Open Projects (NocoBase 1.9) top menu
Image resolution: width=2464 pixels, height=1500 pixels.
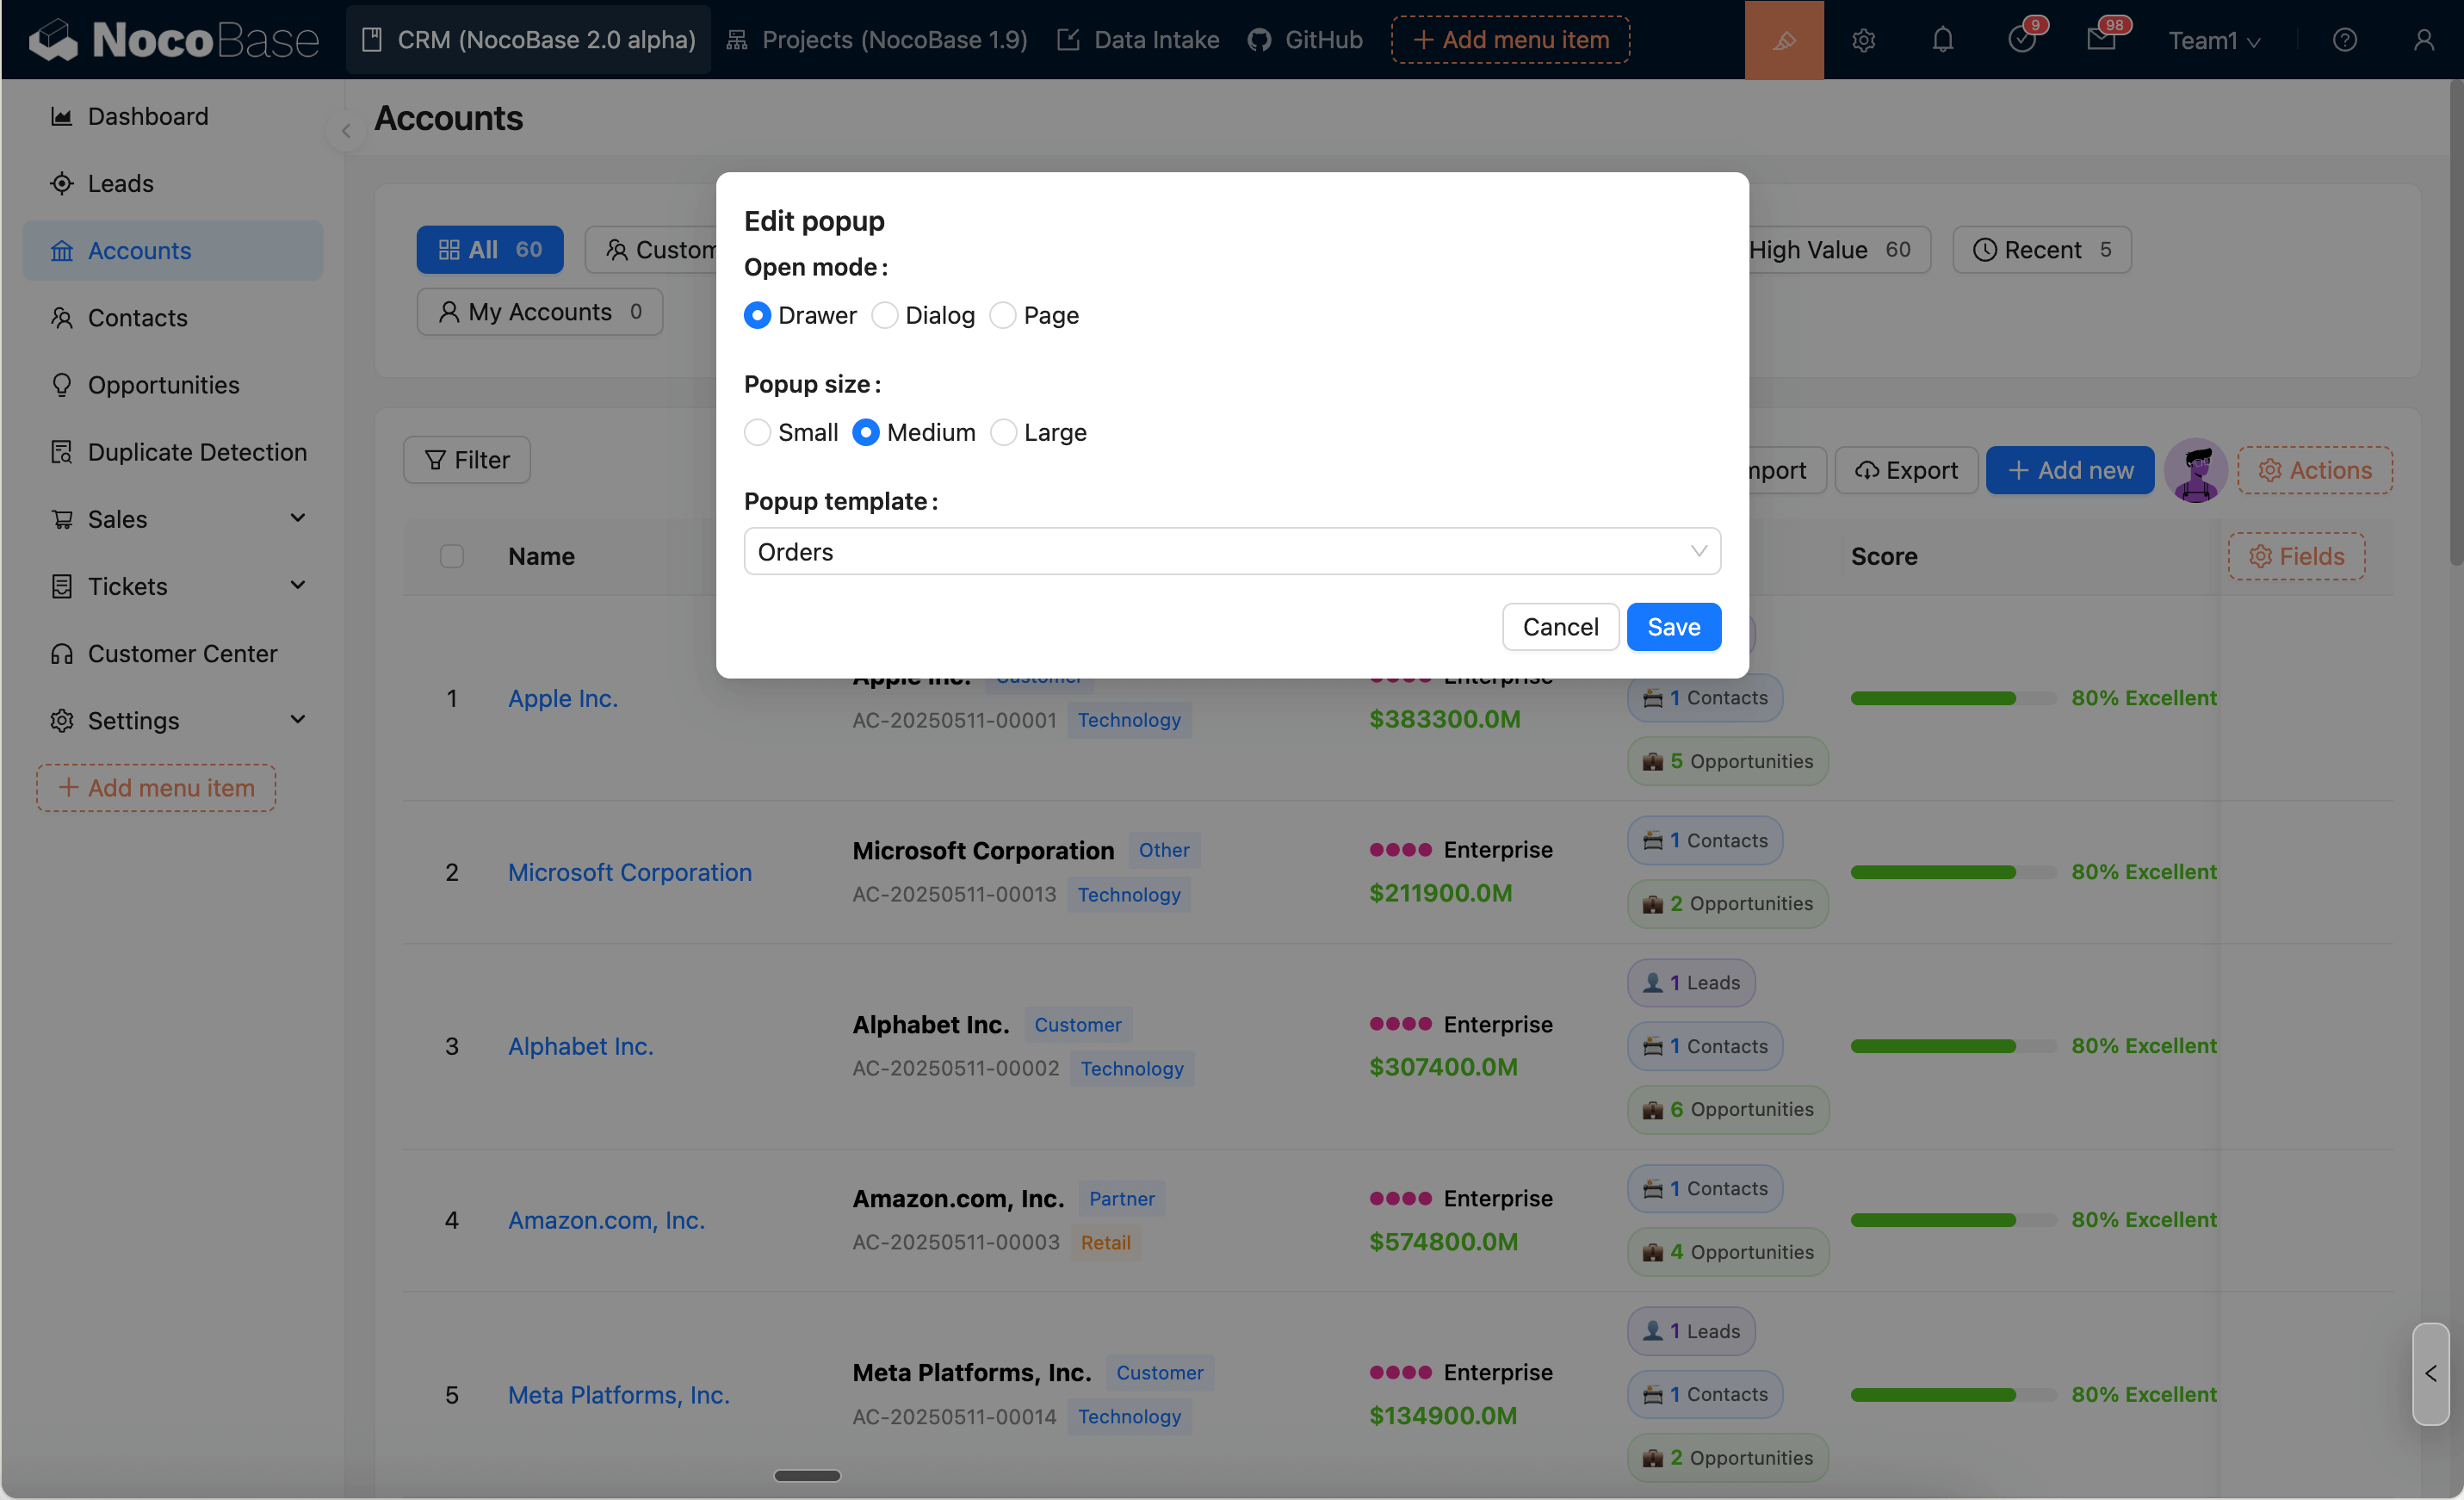tap(877, 40)
